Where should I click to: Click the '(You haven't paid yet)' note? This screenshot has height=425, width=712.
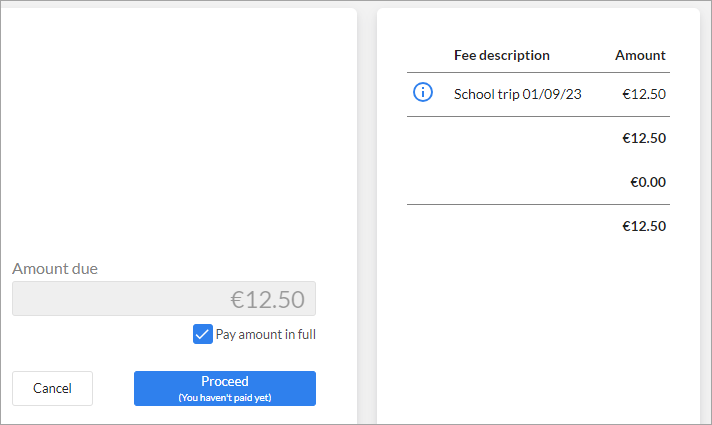[225, 398]
